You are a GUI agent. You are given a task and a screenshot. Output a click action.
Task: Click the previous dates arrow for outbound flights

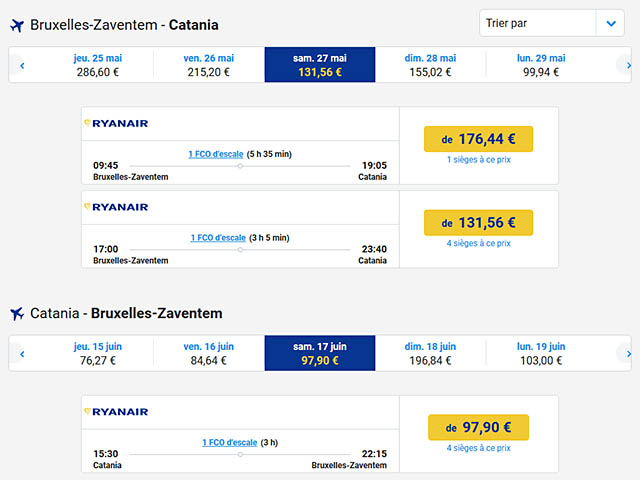22,66
